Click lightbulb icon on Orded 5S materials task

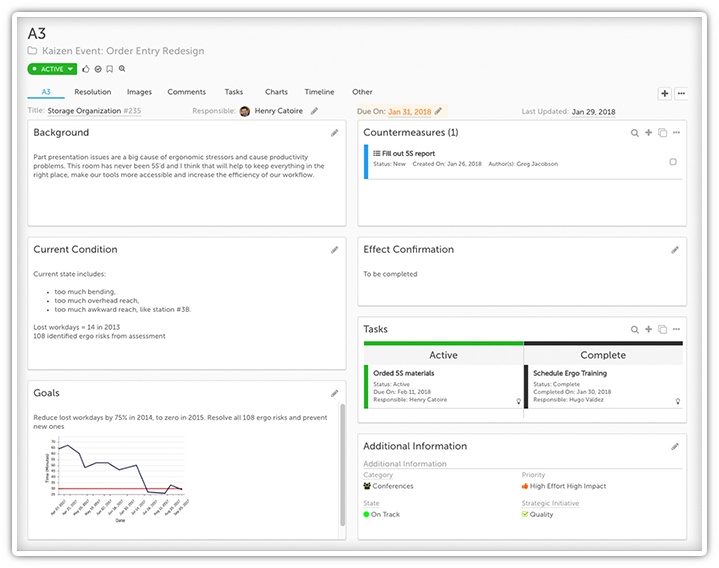pos(519,401)
